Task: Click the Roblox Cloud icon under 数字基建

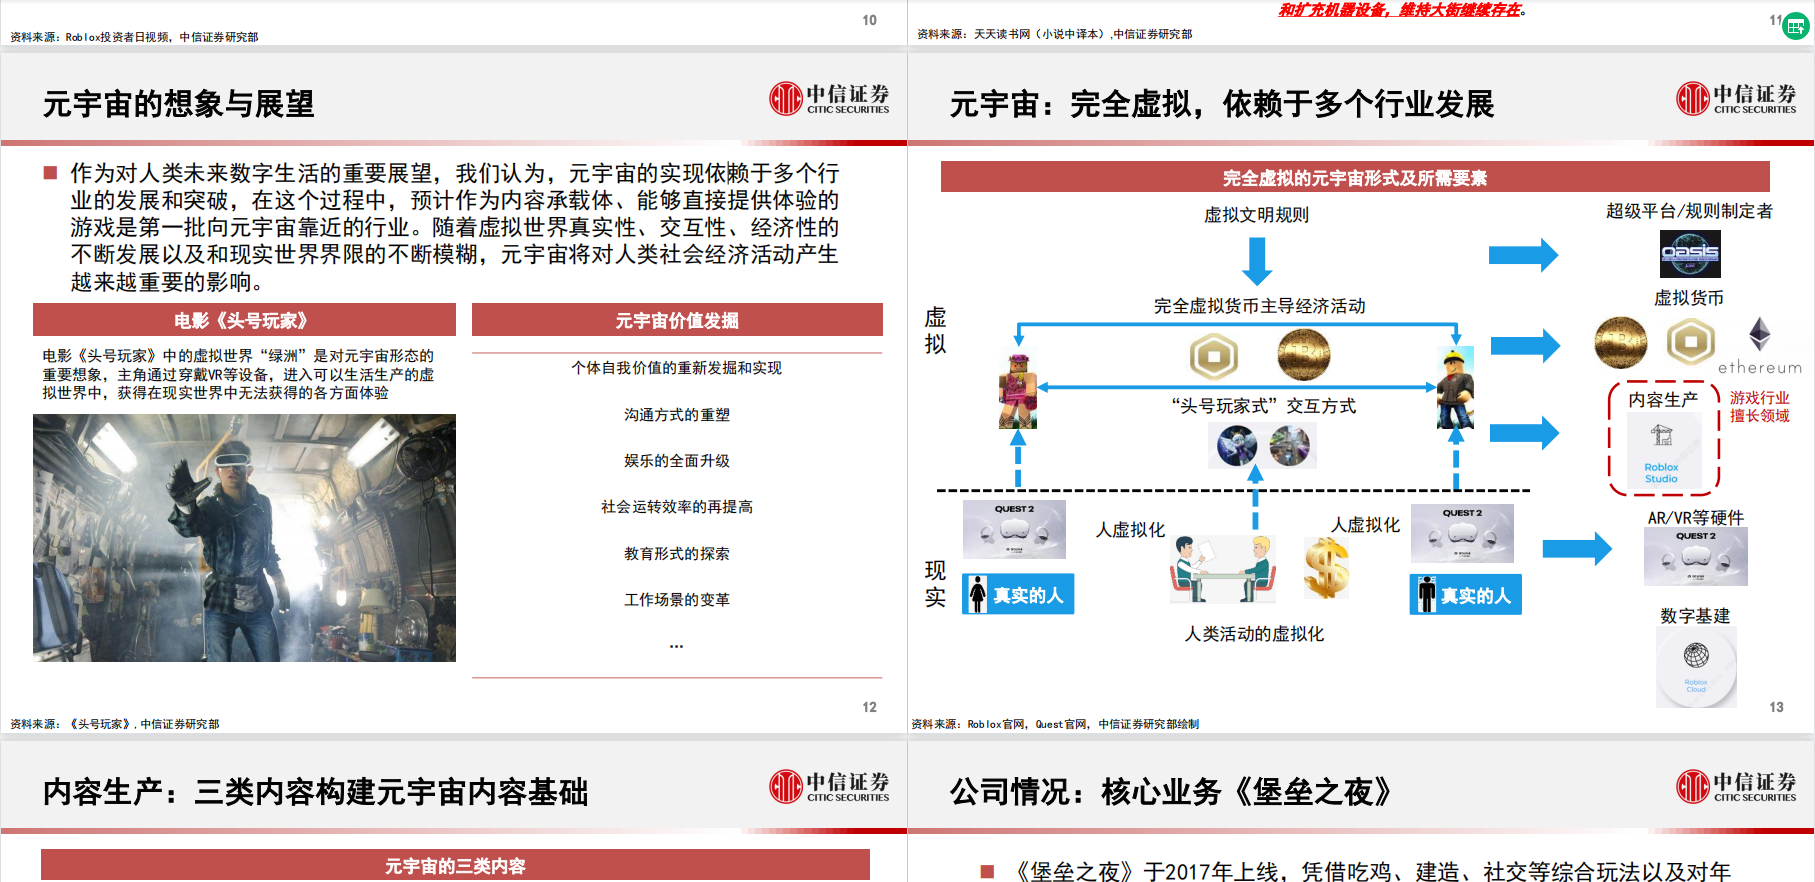Action: coord(1696,668)
